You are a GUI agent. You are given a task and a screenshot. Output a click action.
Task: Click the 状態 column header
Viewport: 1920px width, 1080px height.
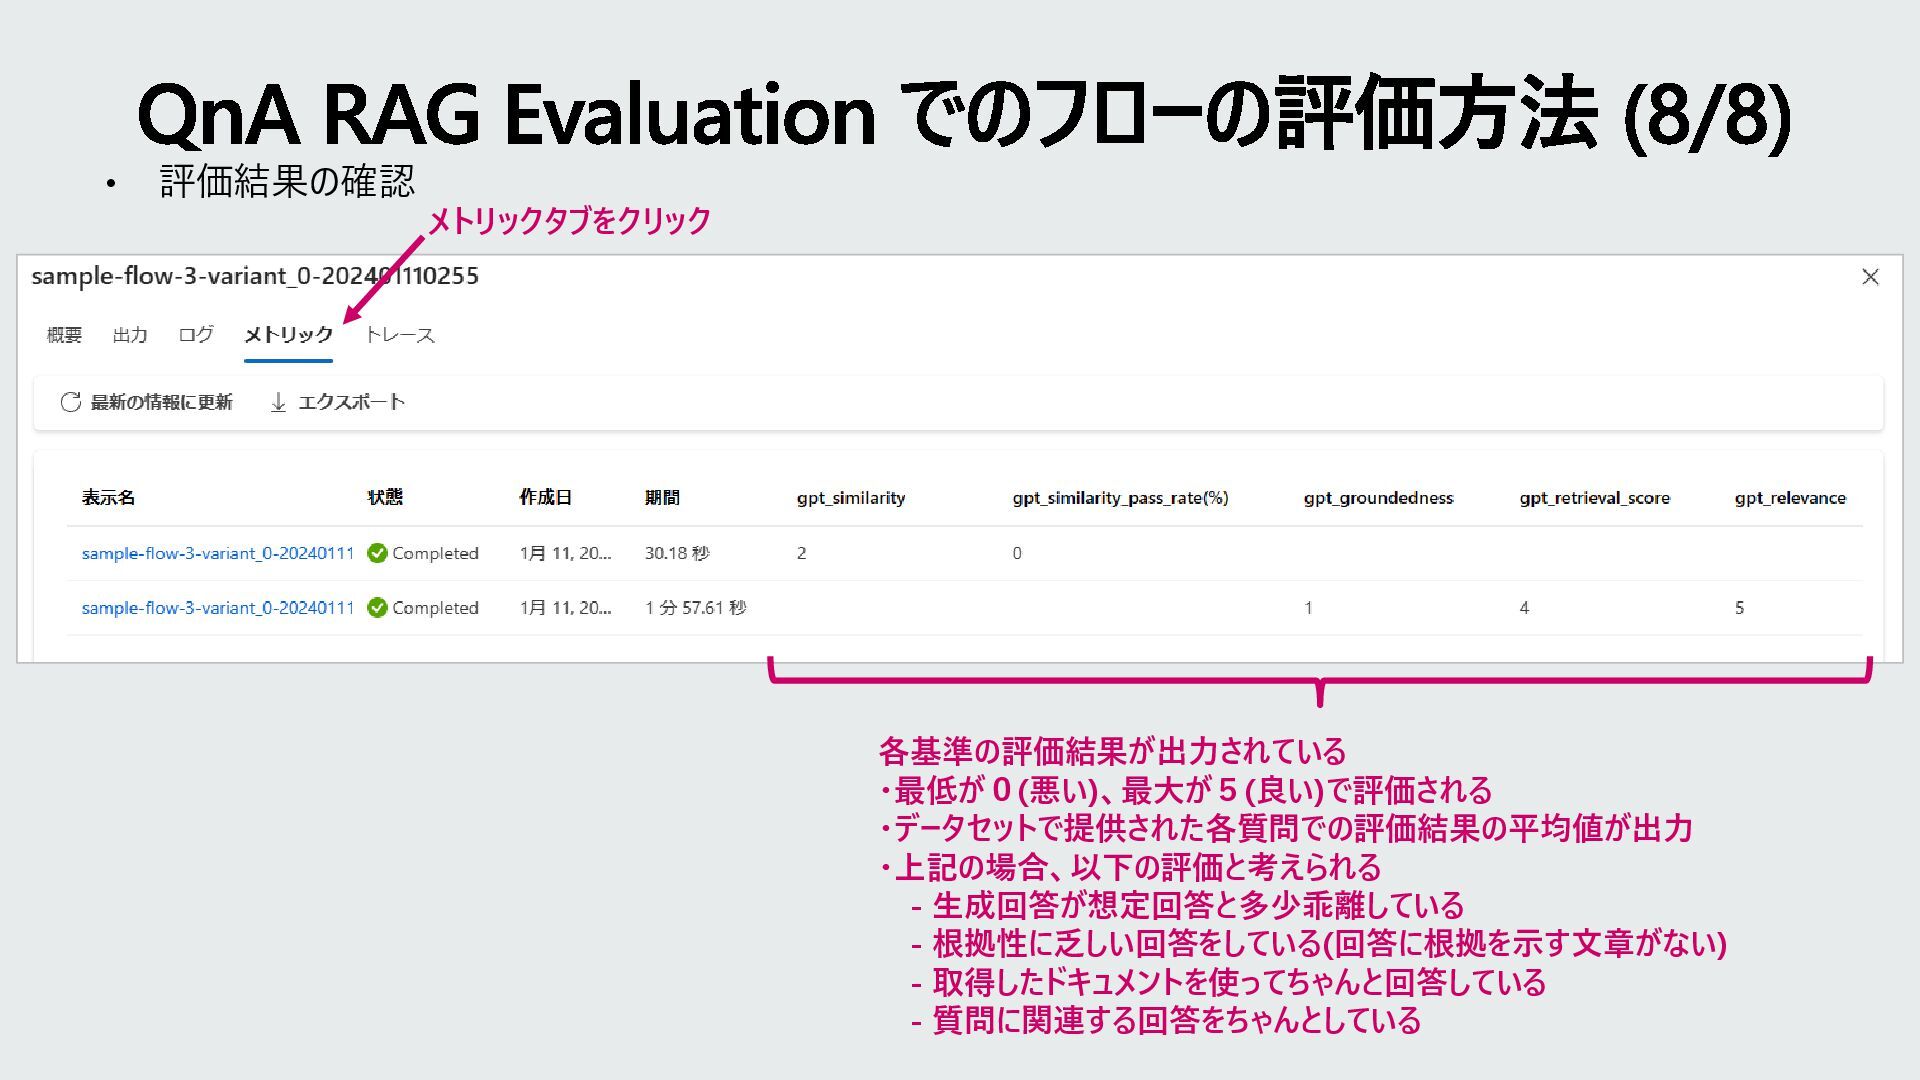(x=385, y=498)
